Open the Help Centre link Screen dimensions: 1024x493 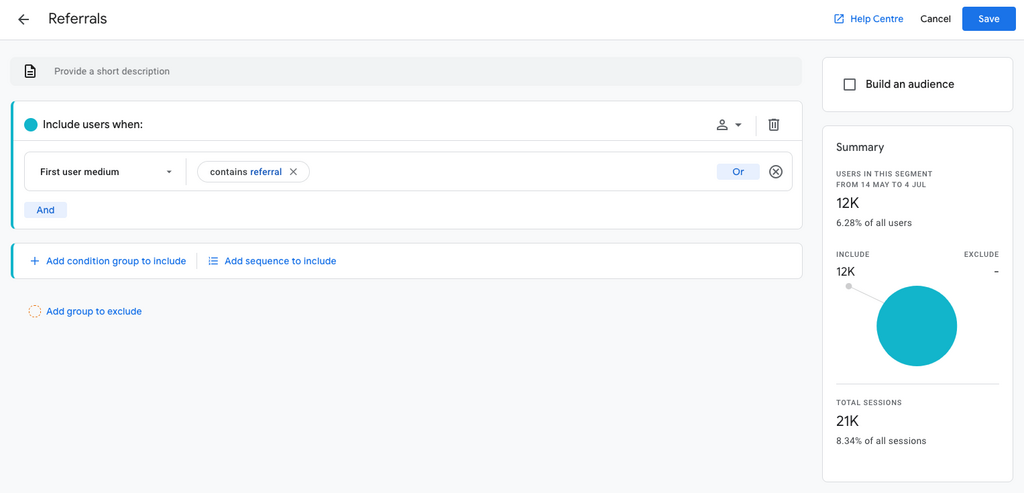(x=876, y=19)
